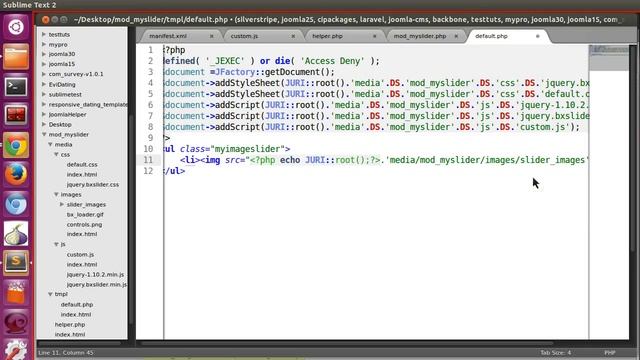640x360 pixels.
Task: Launch Google Chrome from the dock
Action: click(x=16, y=145)
